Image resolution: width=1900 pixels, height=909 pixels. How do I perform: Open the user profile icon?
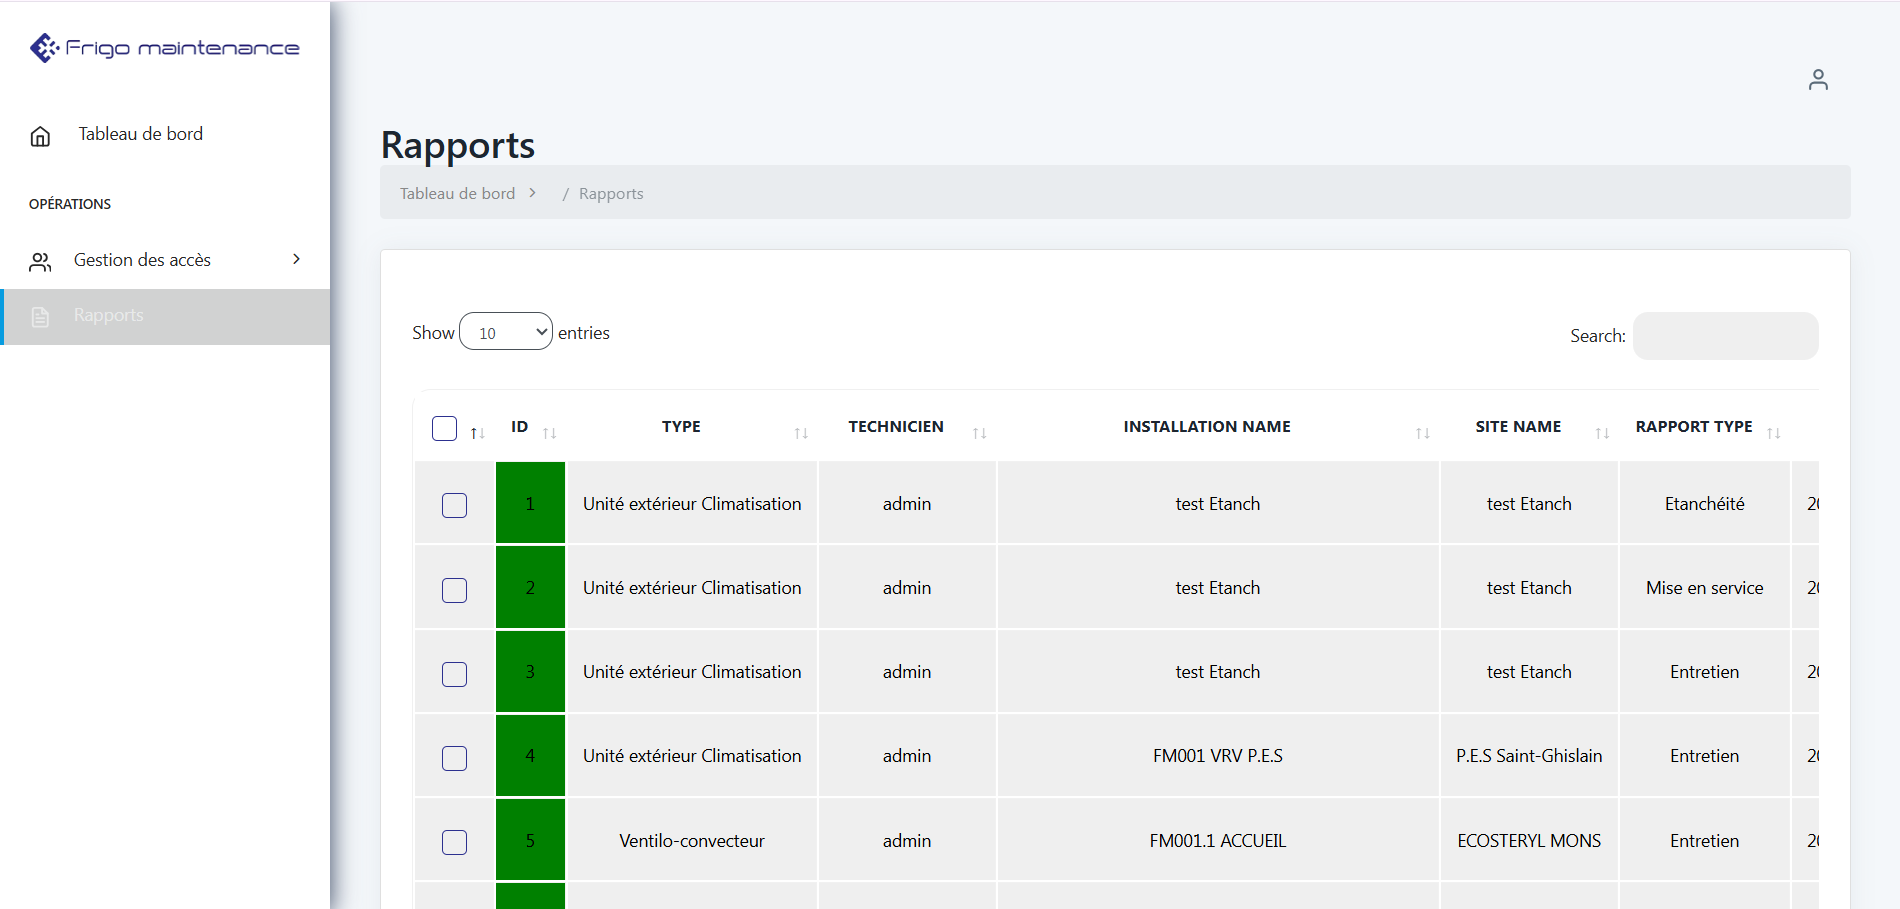pos(1817,80)
